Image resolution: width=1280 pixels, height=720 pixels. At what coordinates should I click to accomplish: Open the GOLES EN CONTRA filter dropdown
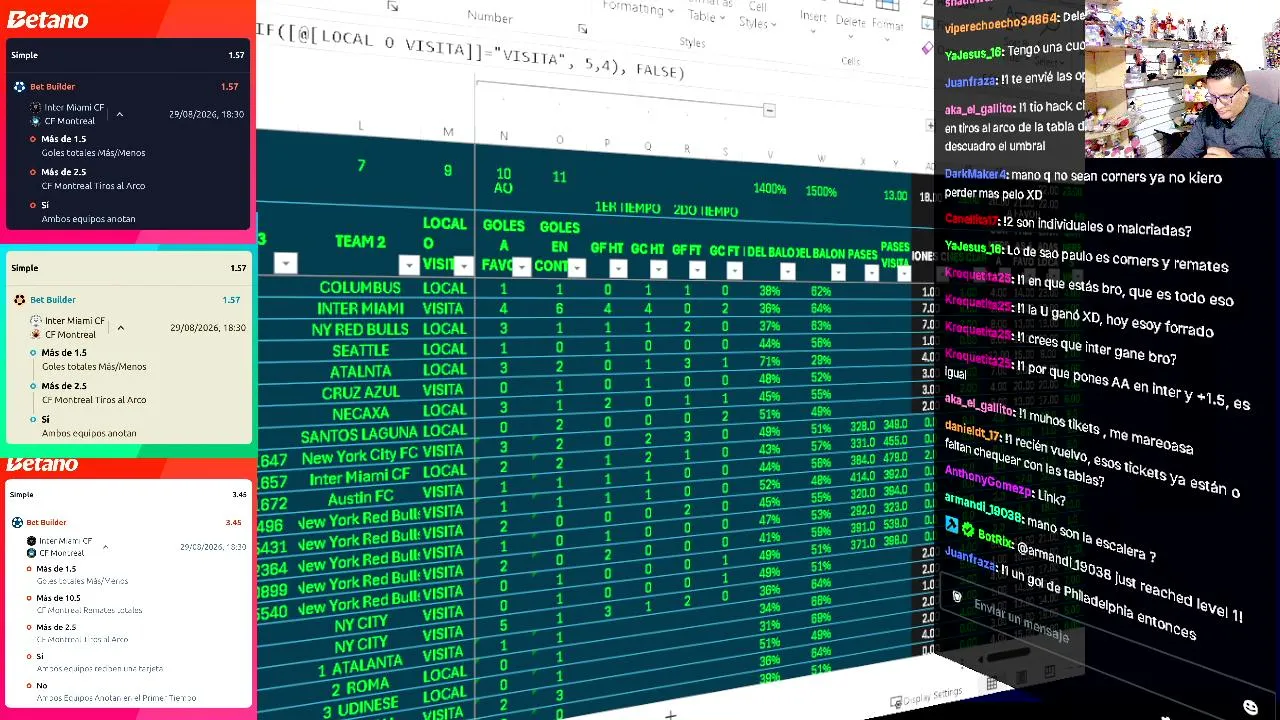(x=577, y=267)
